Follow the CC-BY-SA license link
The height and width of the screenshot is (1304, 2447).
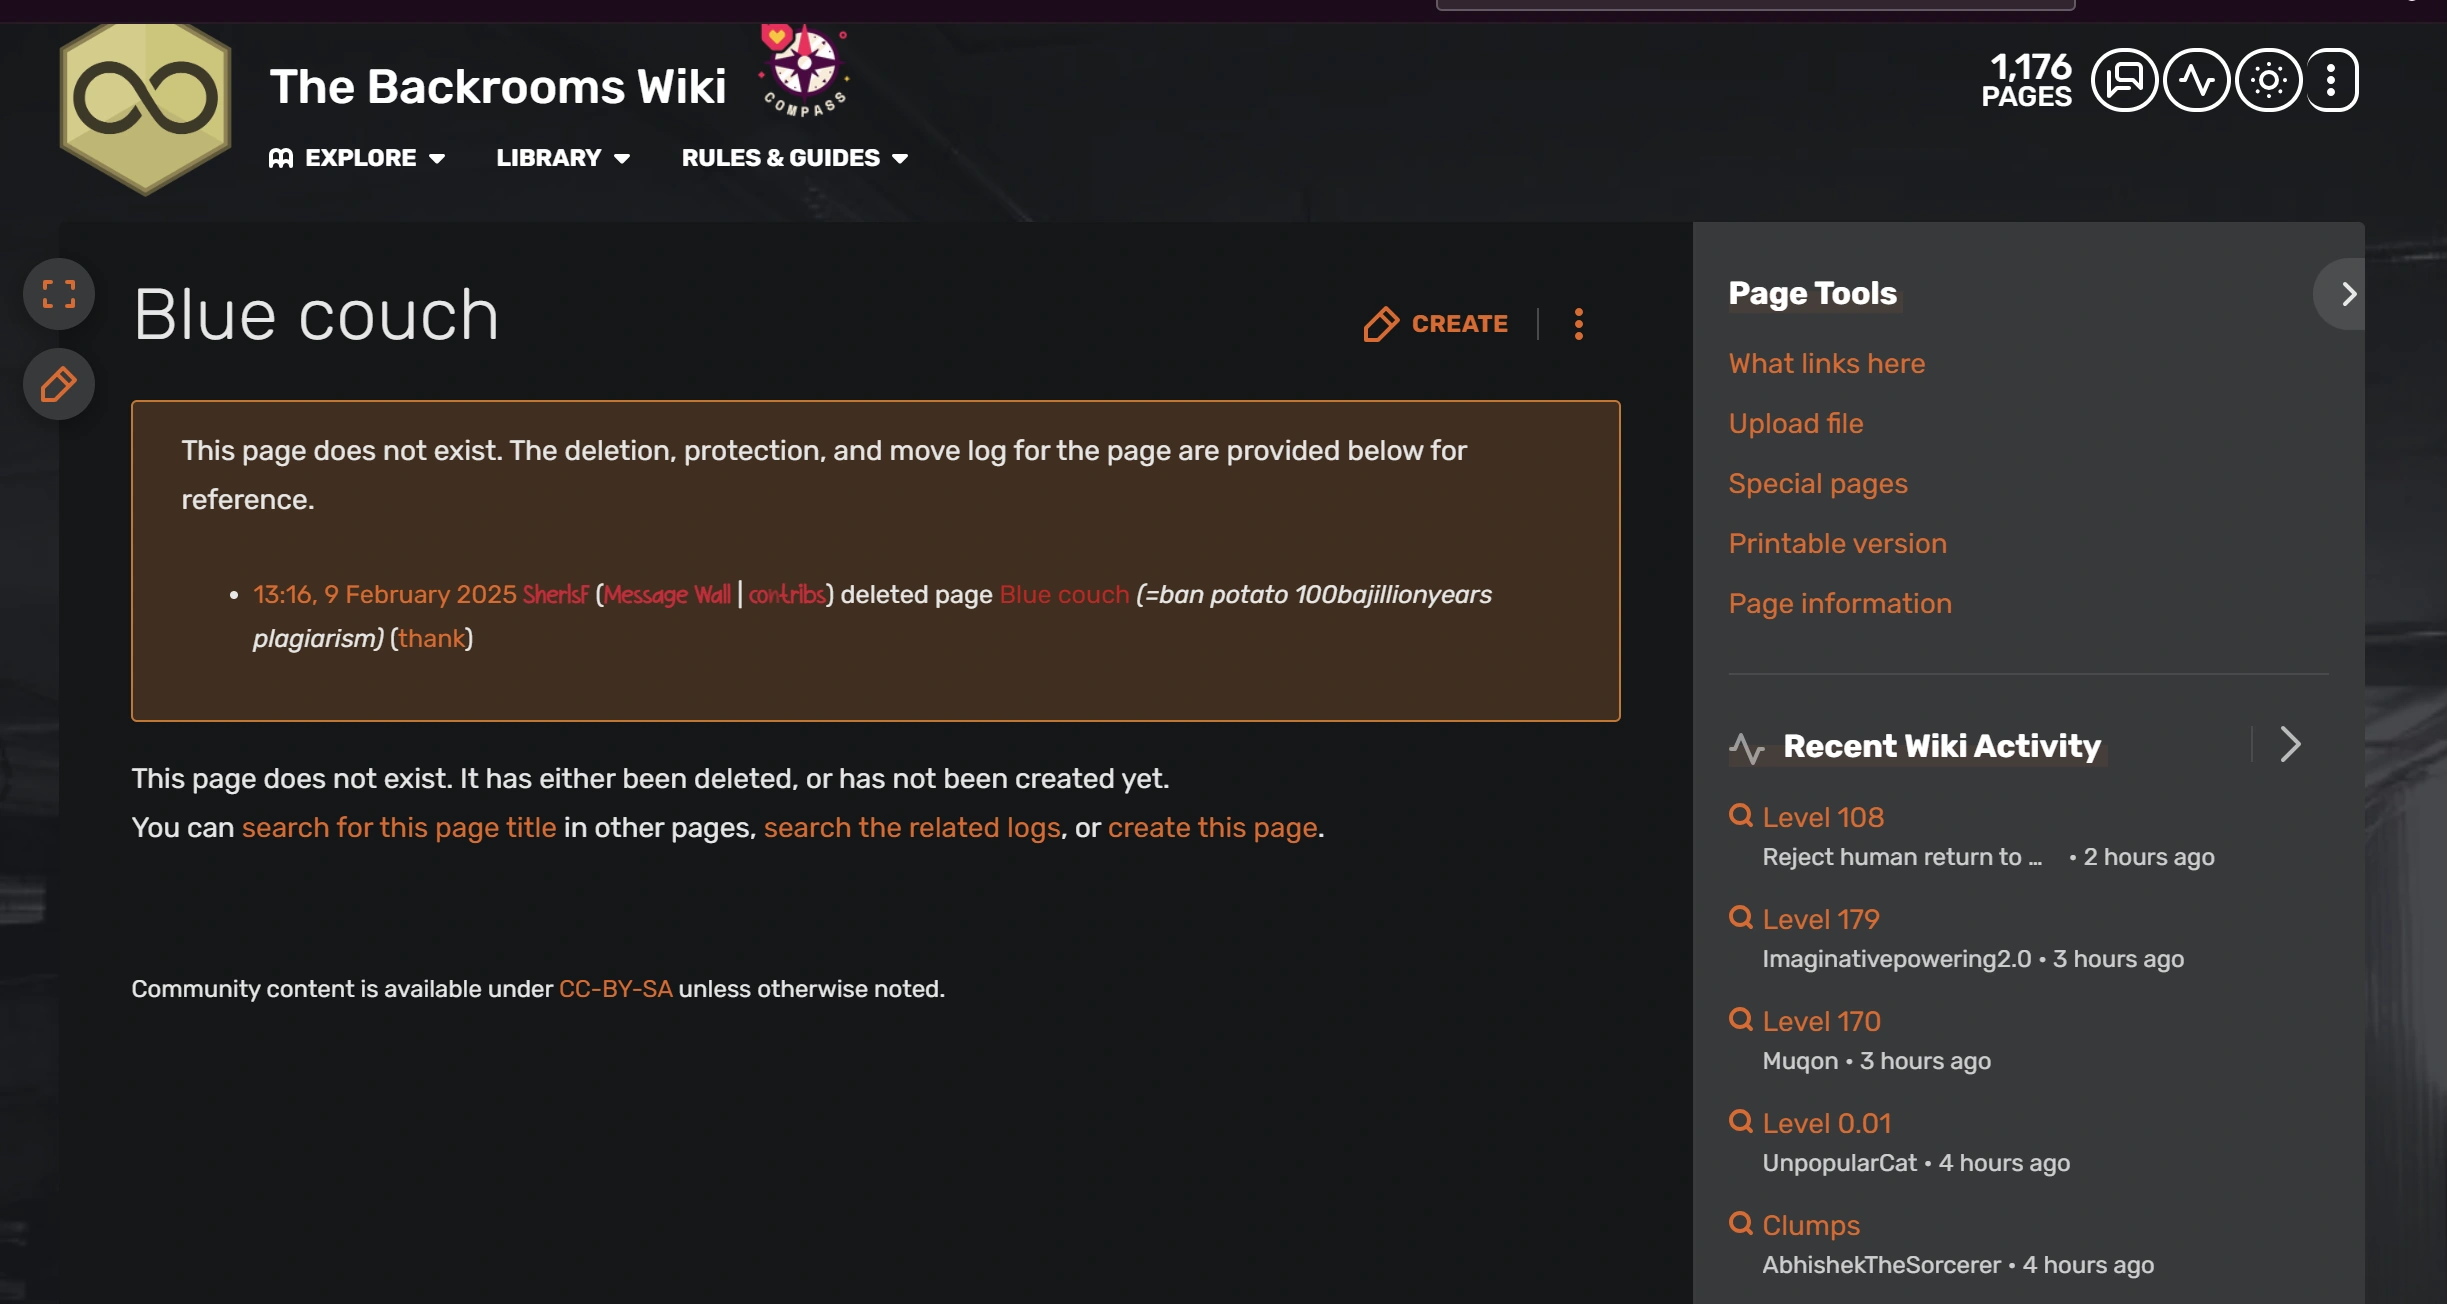615,989
